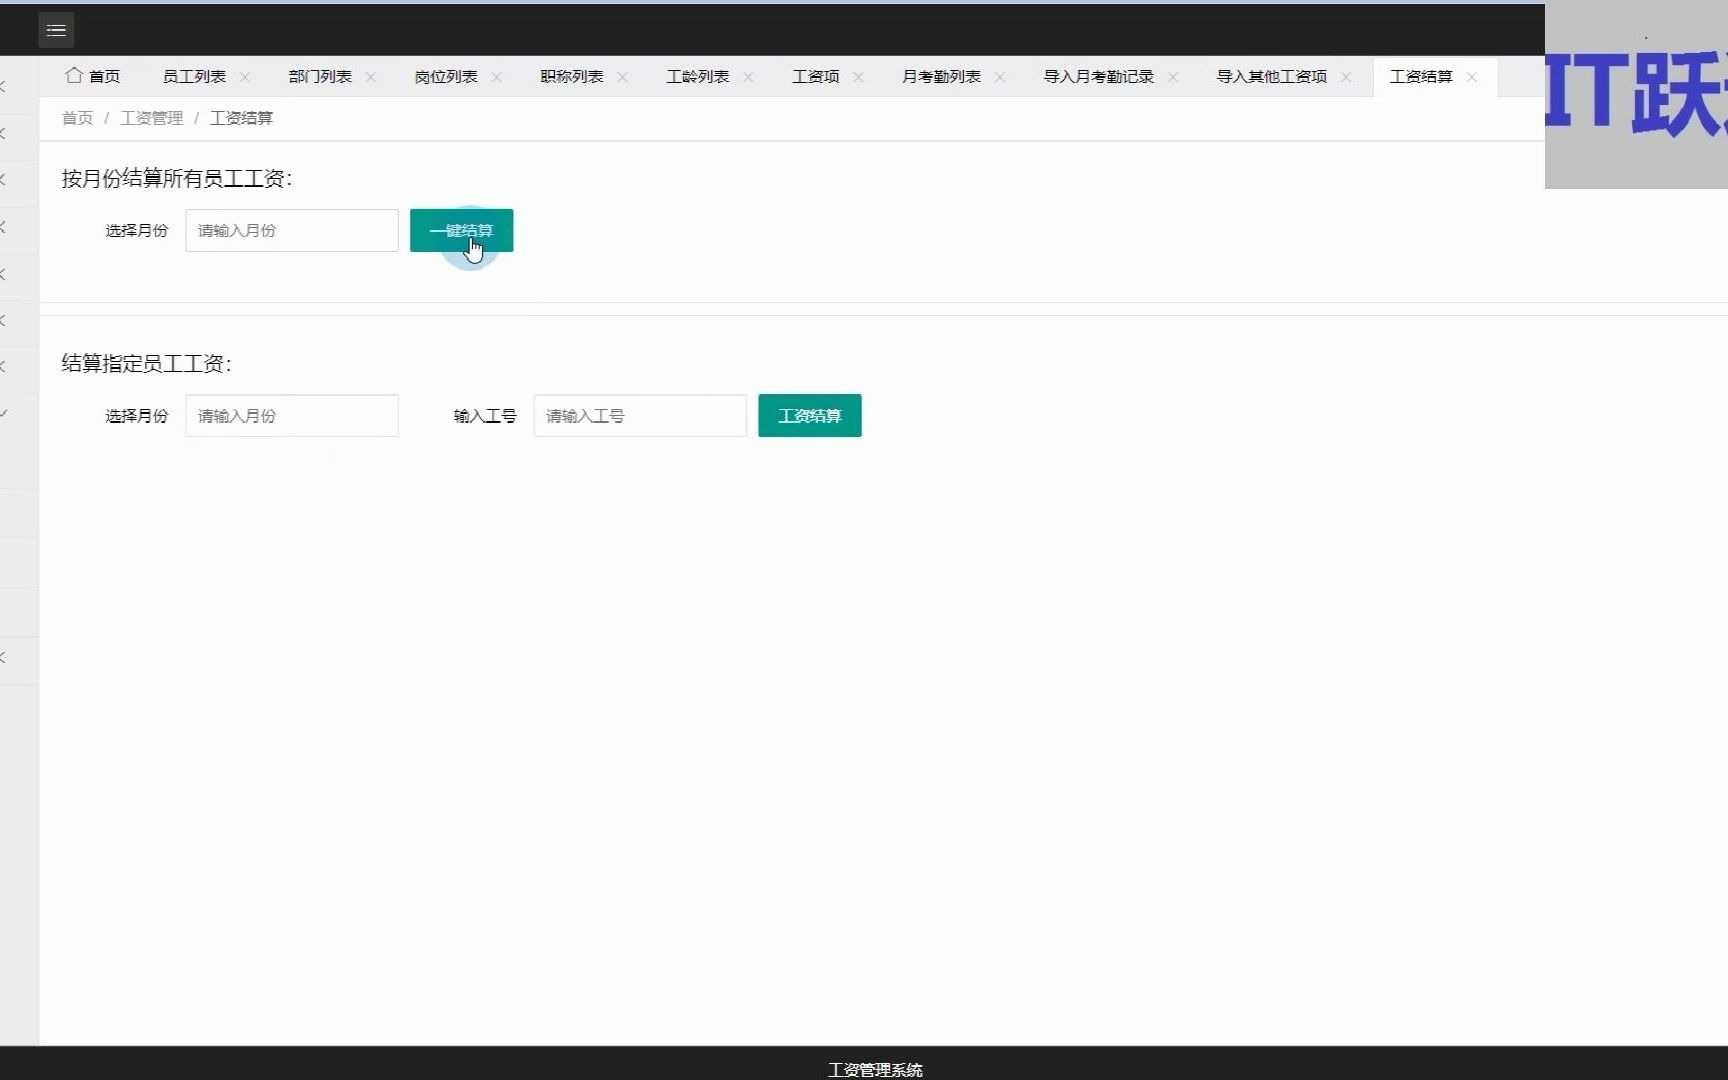Open the 工龄列表 tab
The width and height of the screenshot is (1728, 1080).
696,76
